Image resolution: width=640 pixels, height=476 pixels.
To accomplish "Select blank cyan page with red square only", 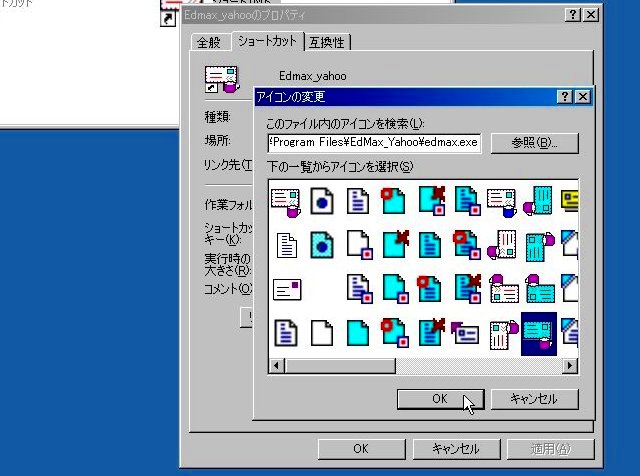I will pos(396,289).
